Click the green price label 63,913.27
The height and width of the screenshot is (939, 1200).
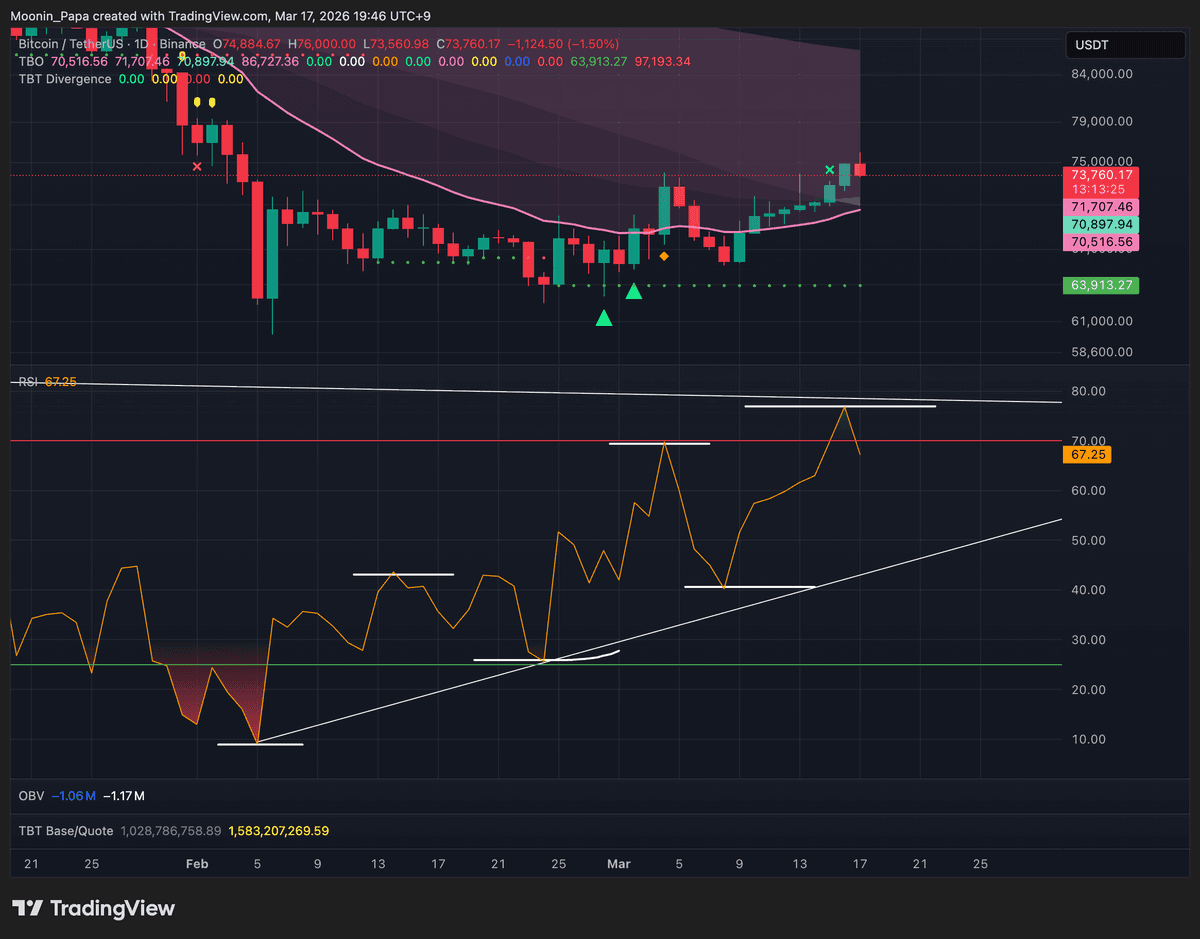[1099, 285]
